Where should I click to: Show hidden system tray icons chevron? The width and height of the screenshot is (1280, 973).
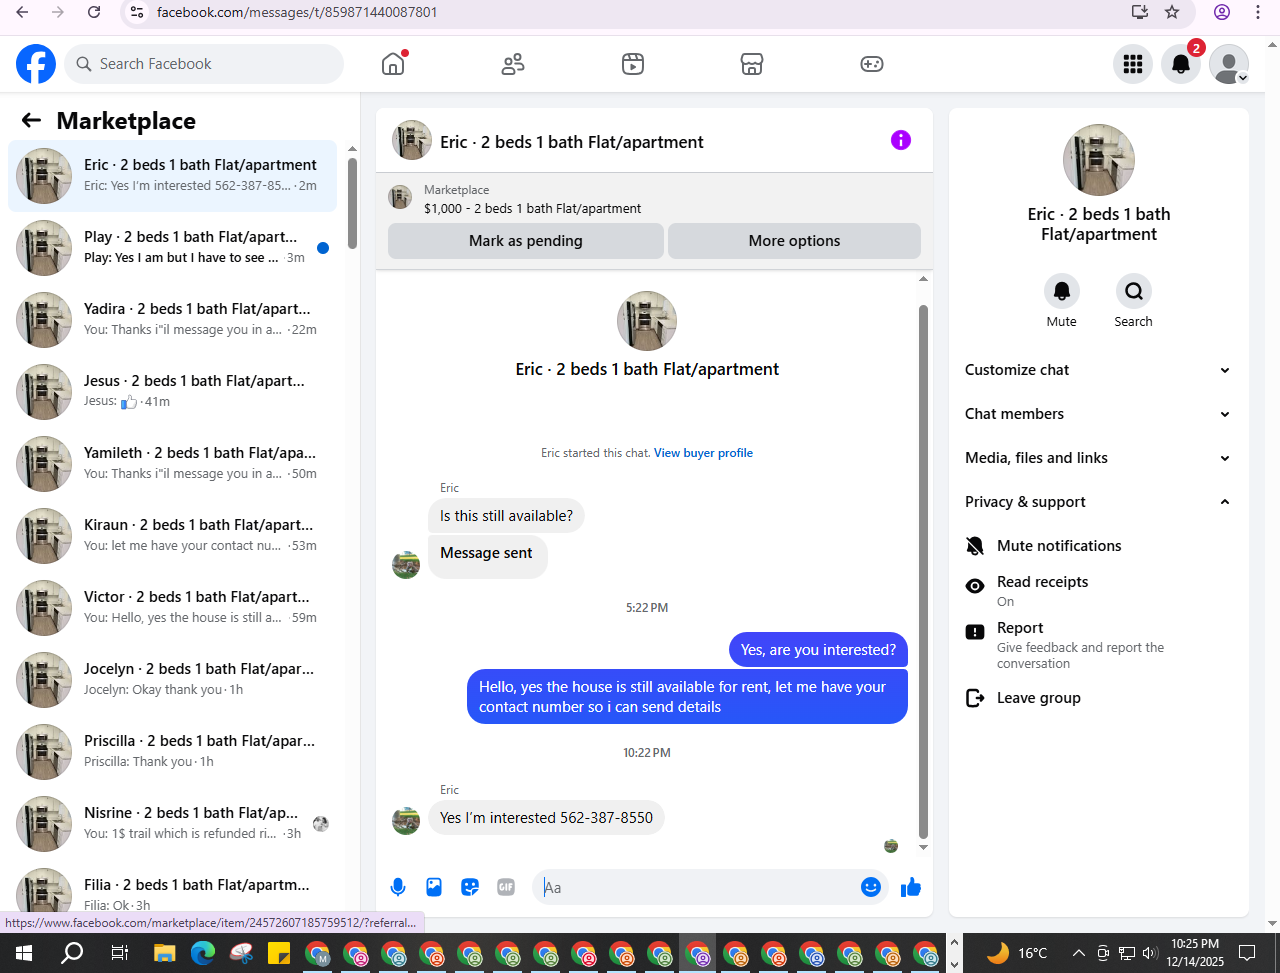(1078, 952)
